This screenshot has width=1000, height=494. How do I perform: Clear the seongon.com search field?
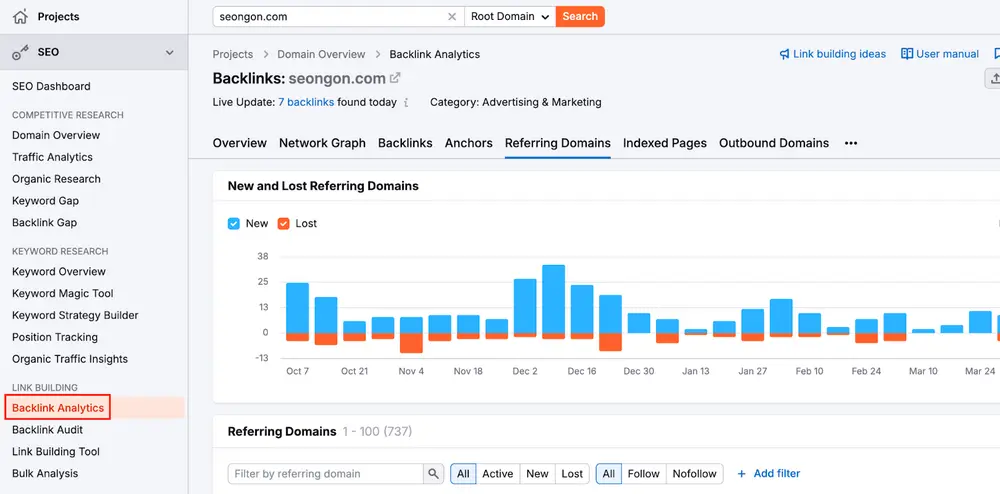tap(452, 17)
